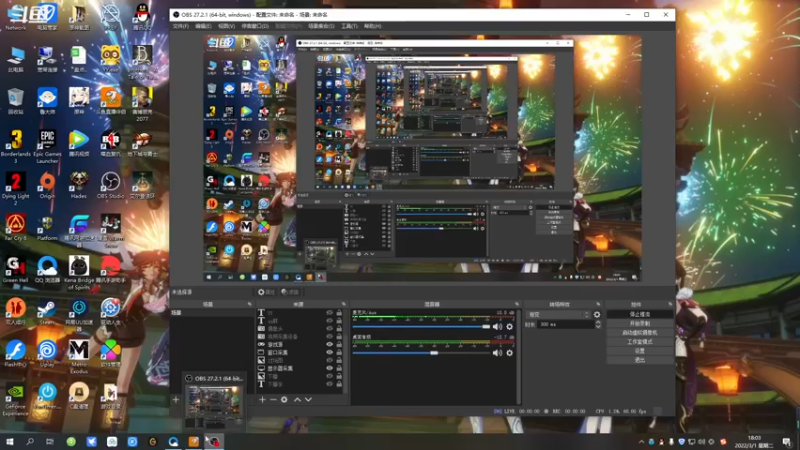Toggle visibility eye of 摄像头 source
Viewport: 800px width, 450px height.
[330, 329]
